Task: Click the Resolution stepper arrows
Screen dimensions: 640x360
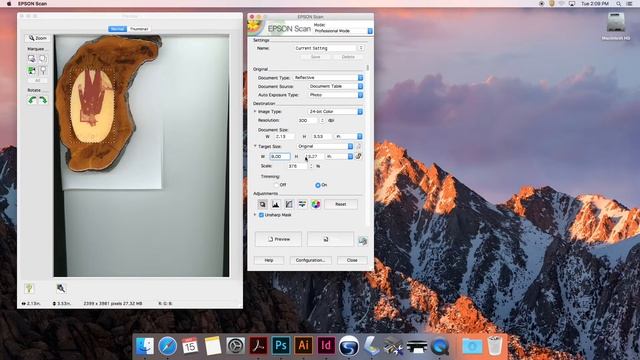Action: [x=322, y=120]
